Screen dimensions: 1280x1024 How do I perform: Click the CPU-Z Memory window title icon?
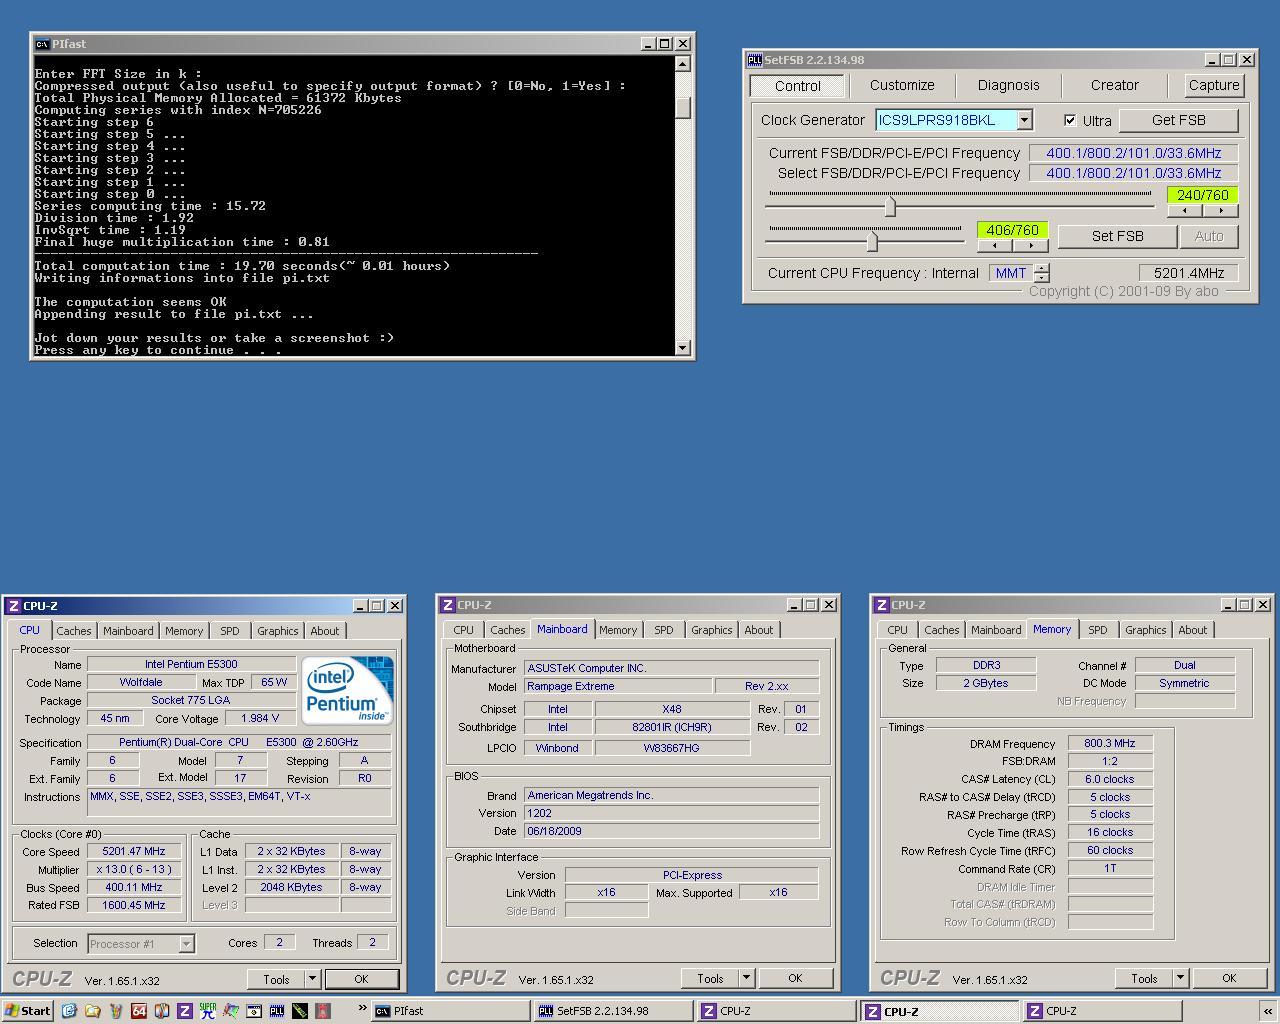[881, 605]
